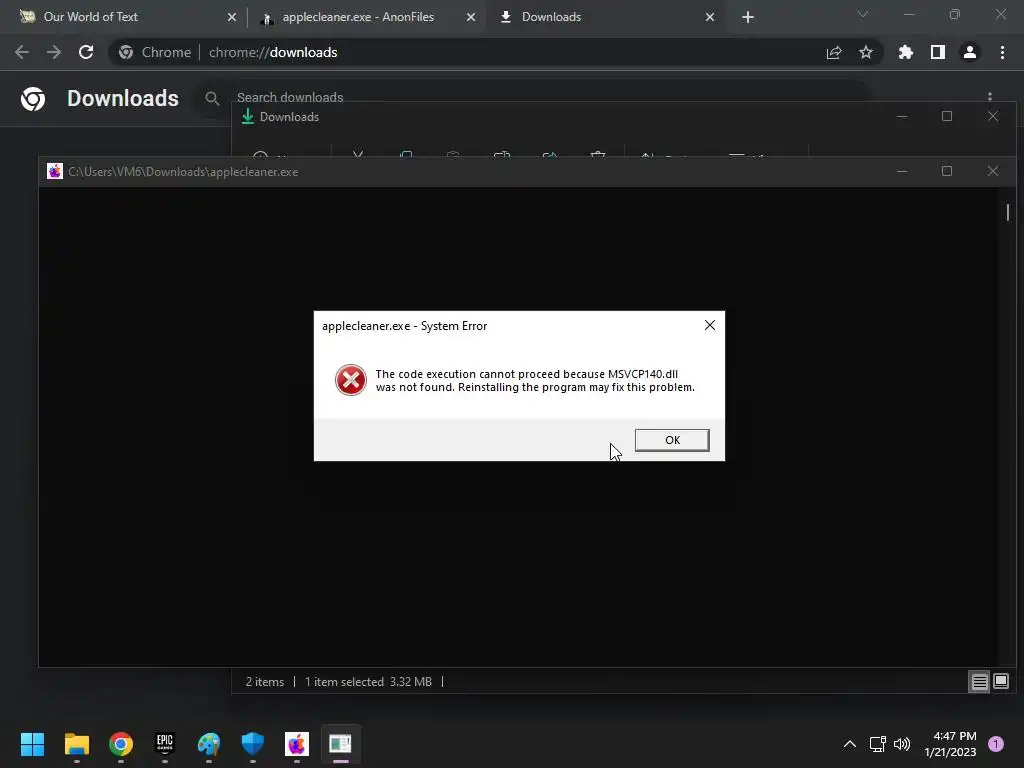This screenshot has height=768, width=1024.
Task: Launch Epic Games from the taskbar
Action: coord(165,744)
